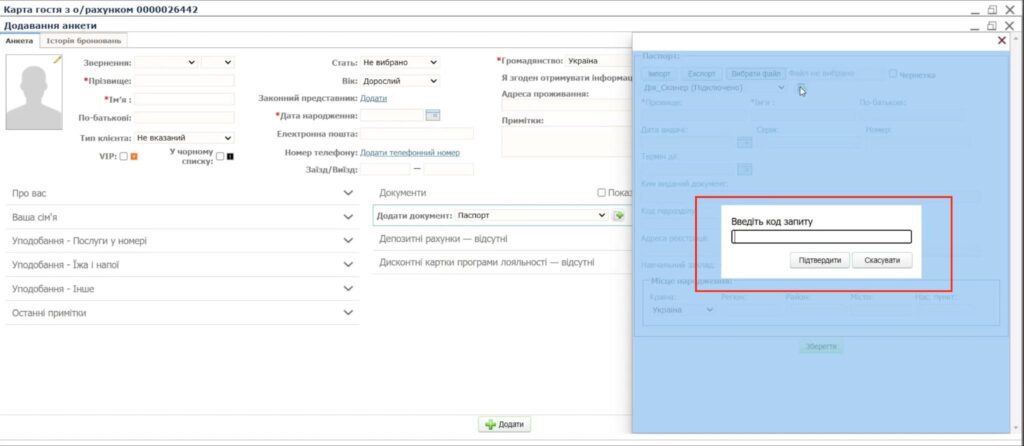Click the Дата народження input field
This screenshot has height=446, width=1024.
pos(392,116)
